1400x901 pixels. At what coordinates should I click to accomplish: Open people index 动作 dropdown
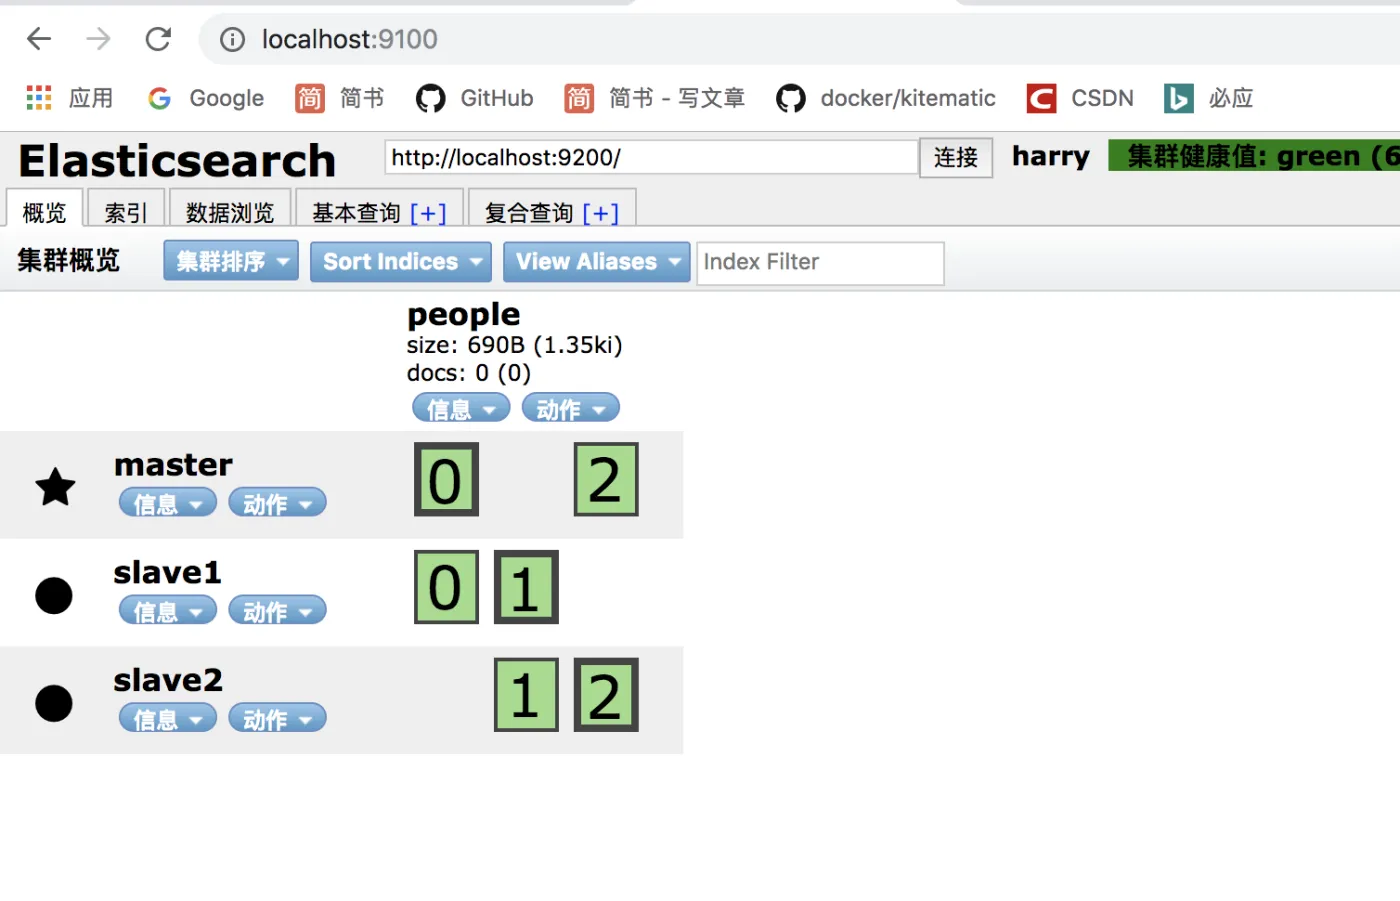(571, 408)
